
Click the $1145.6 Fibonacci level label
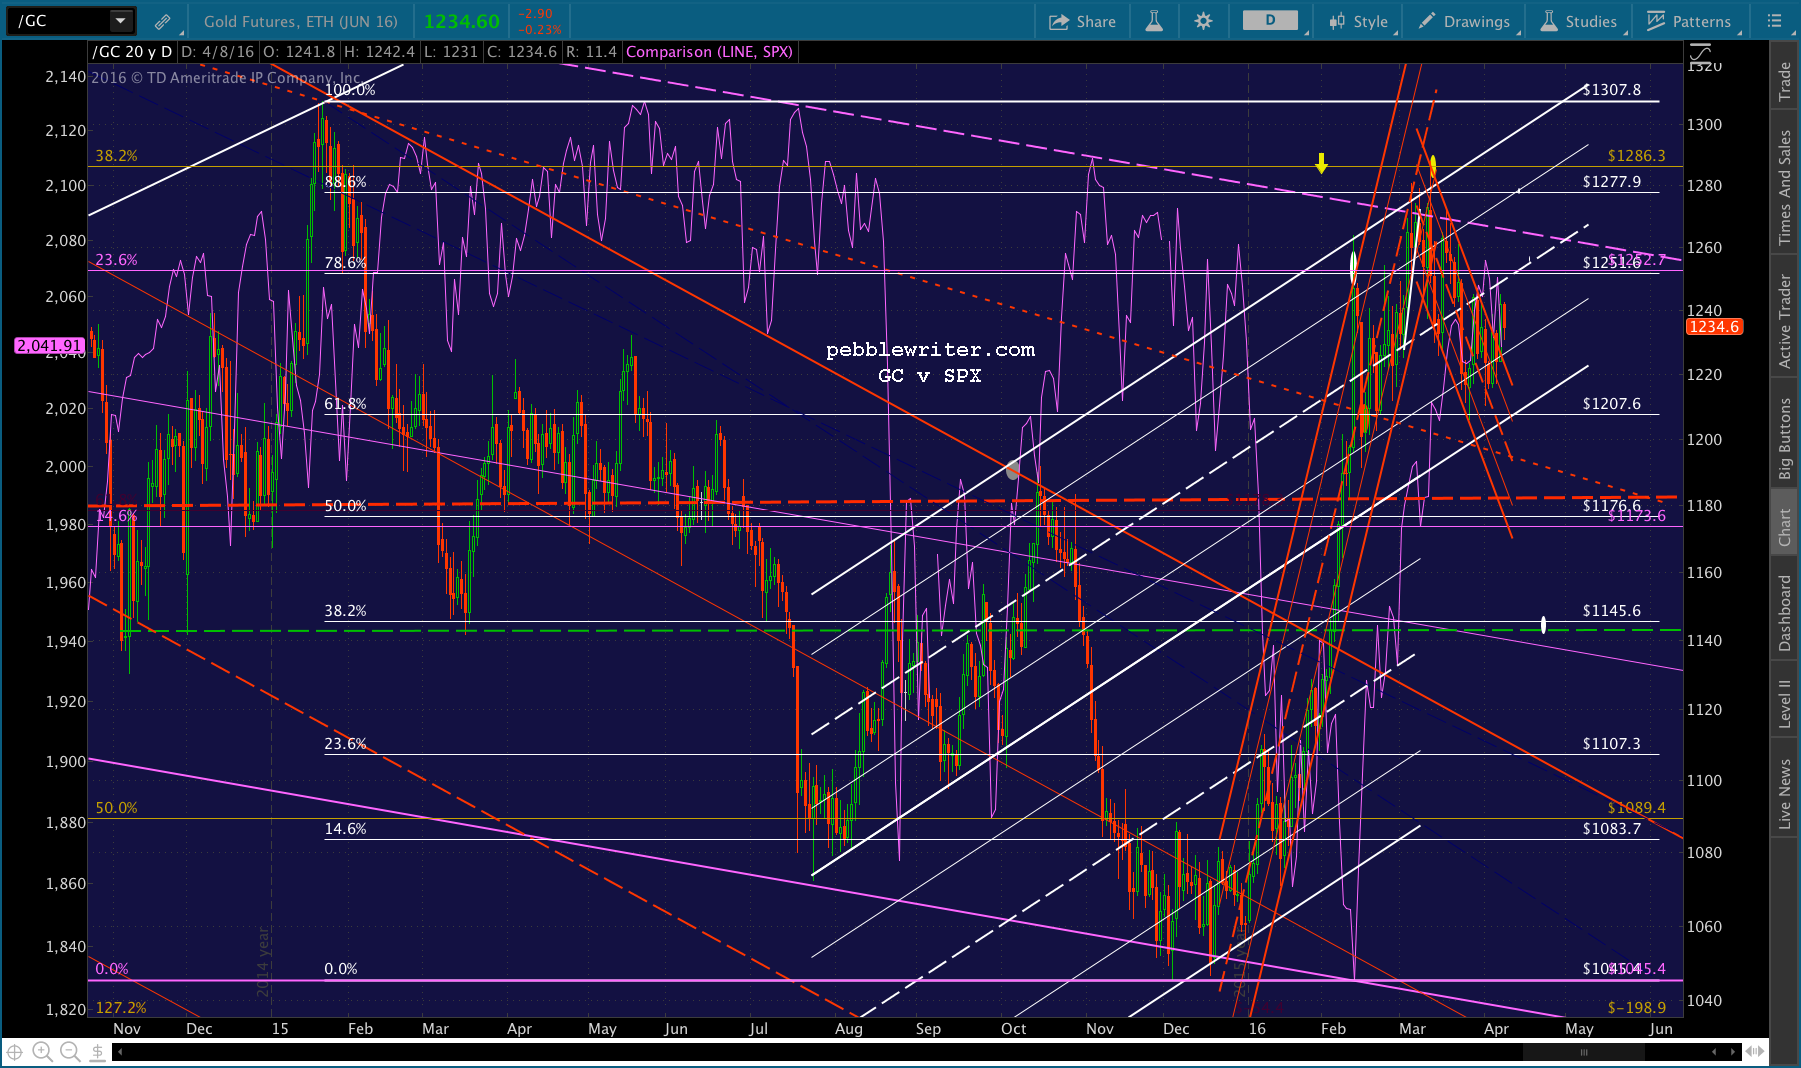click(1611, 611)
